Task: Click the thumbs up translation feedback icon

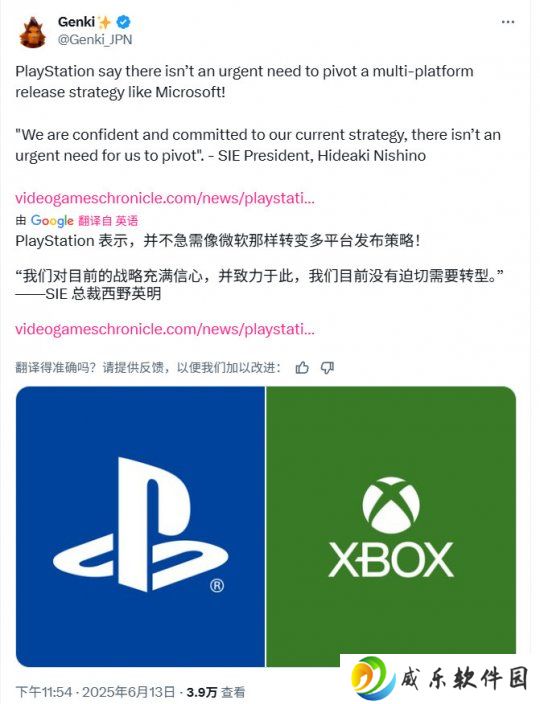Action: tap(302, 368)
